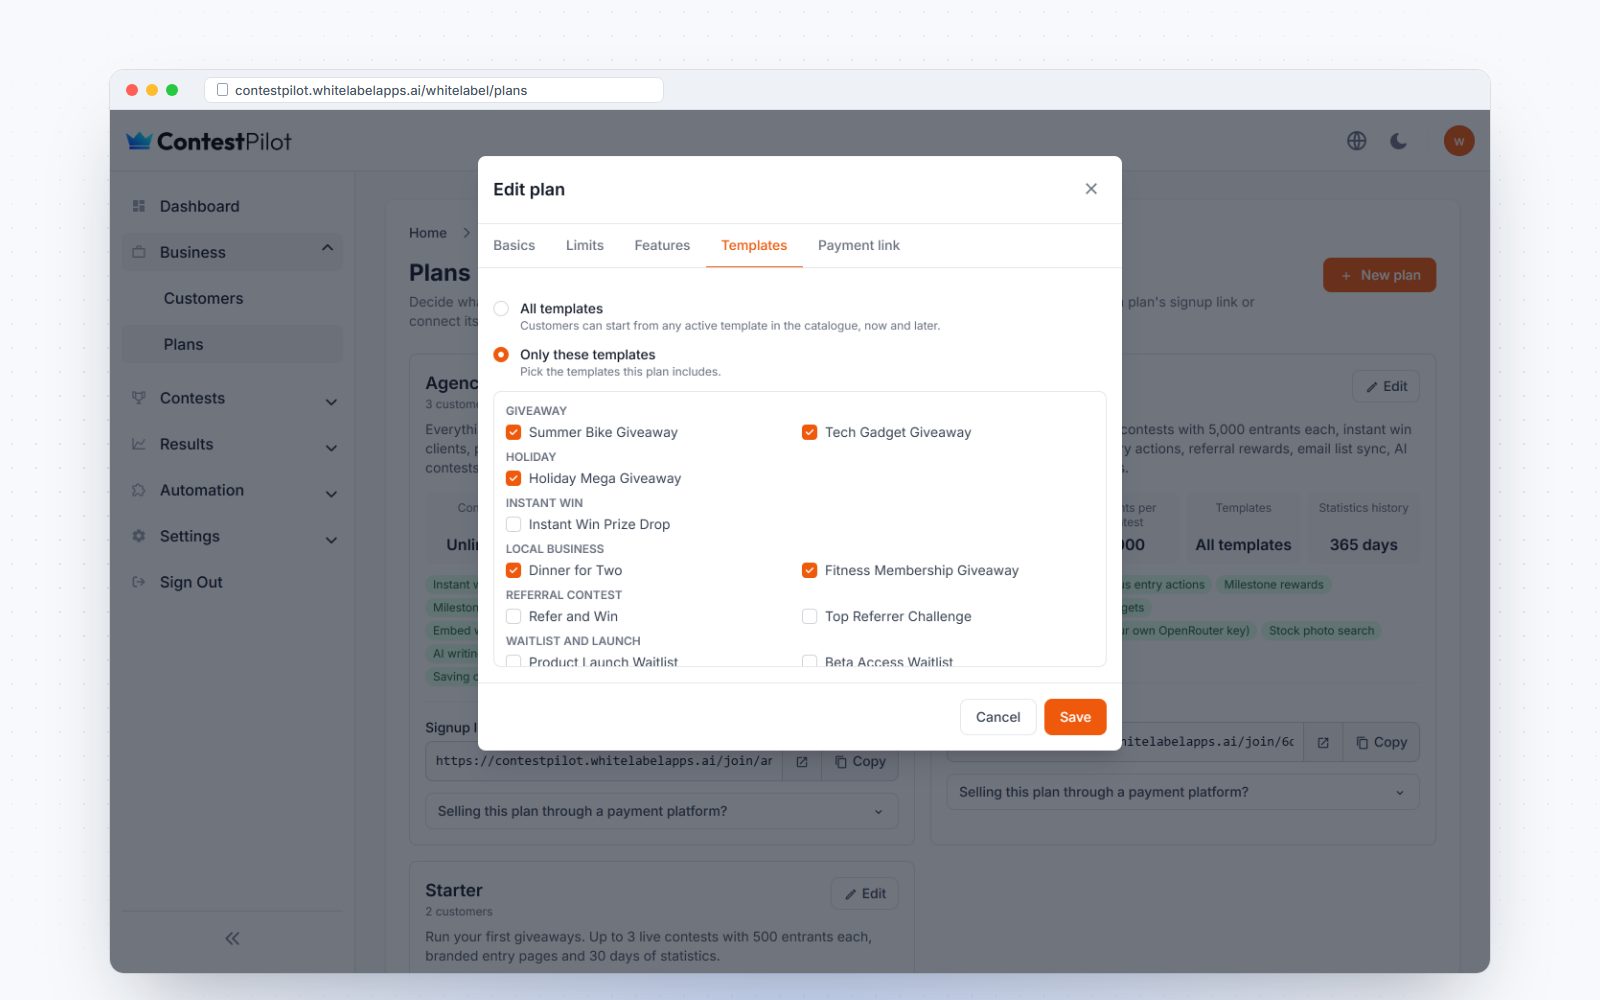Uncheck Holiday Mega Giveaway template
Image resolution: width=1600 pixels, height=1000 pixels.
pos(513,478)
